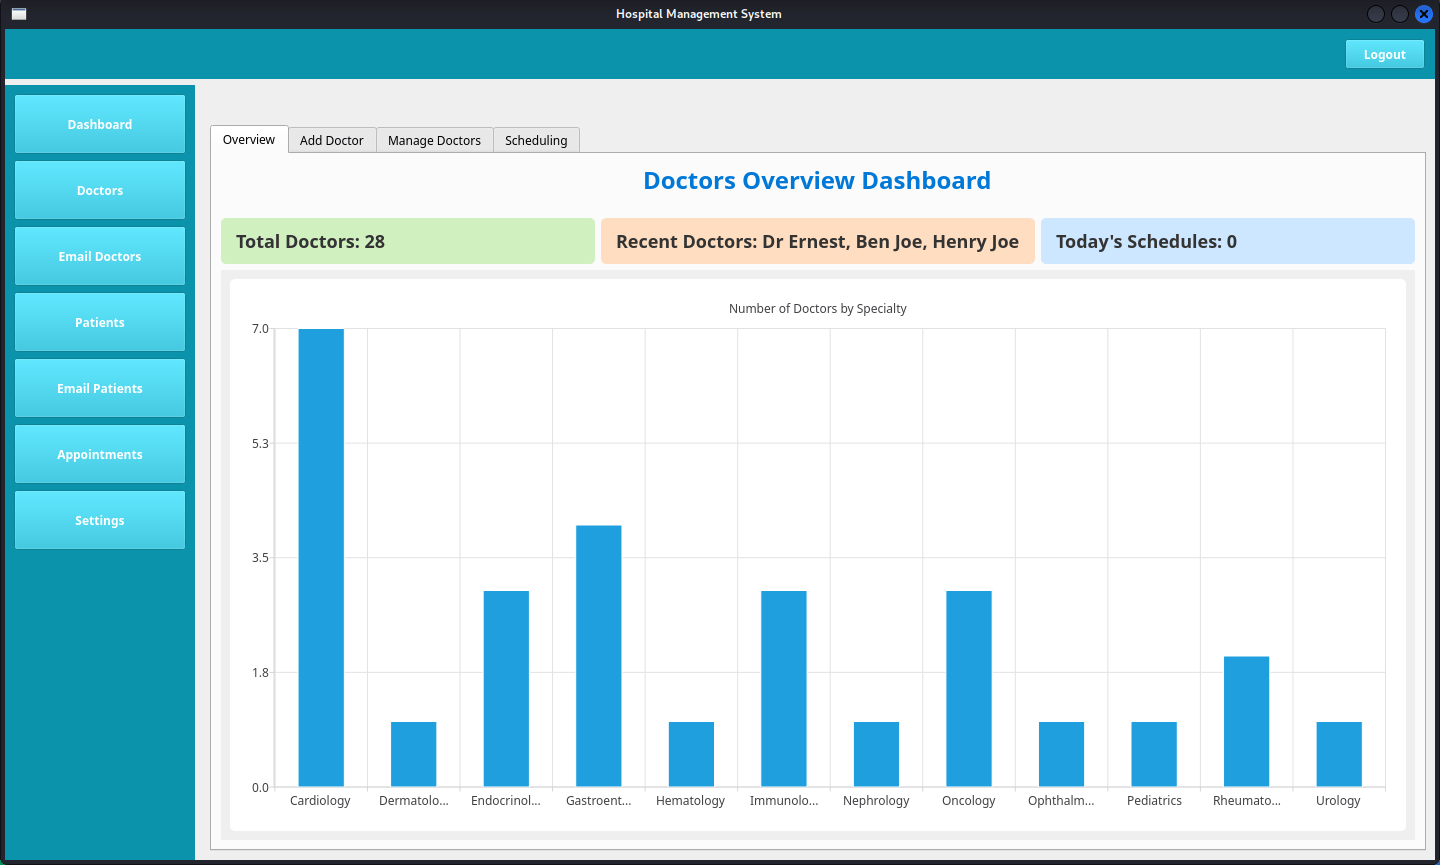Viewport: 1440px width, 865px height.
Task: Click the Today's Schedules card
Action: pyautogui.click(x=1227, y=241)
